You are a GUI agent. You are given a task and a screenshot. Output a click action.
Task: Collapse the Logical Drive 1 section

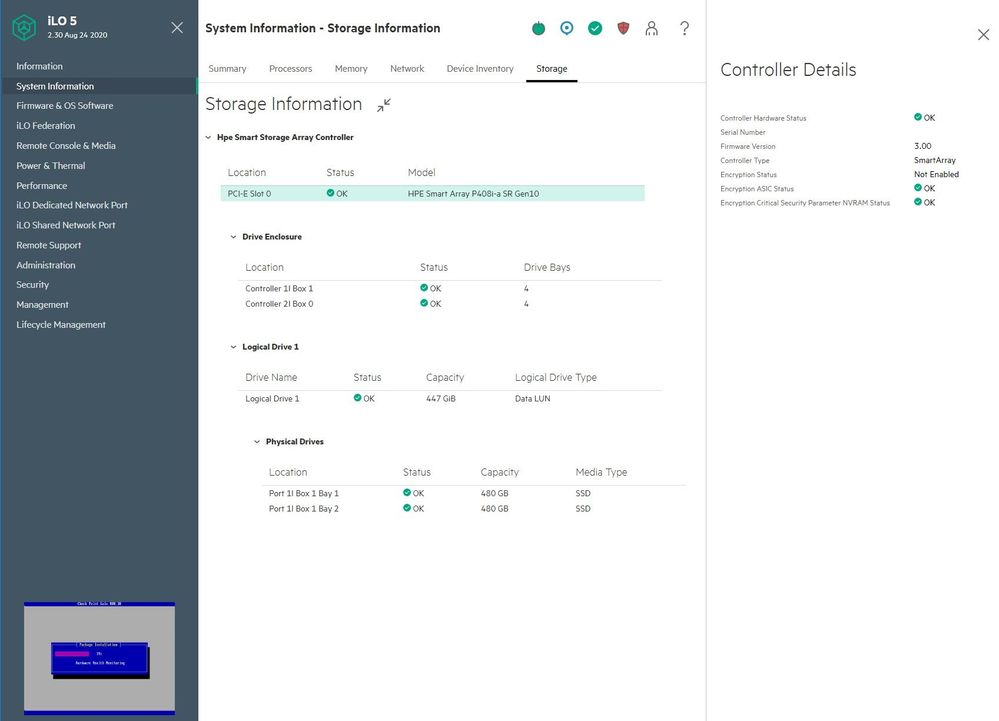234,347
